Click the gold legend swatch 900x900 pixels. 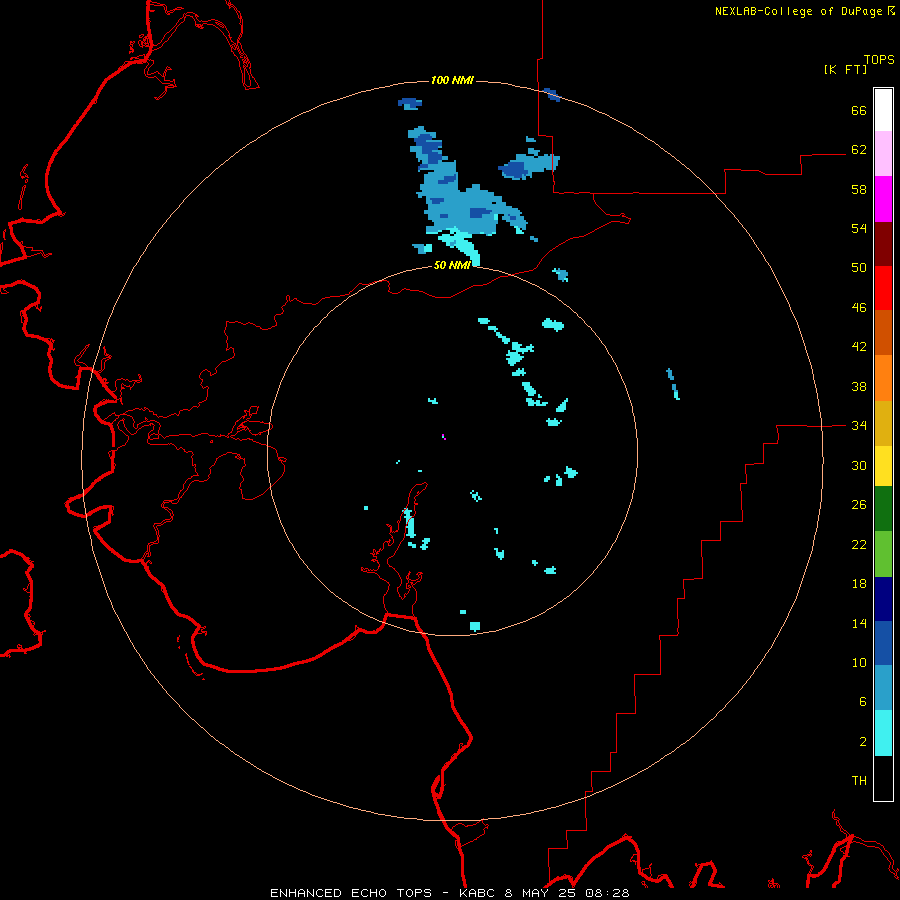pos(883,423)
